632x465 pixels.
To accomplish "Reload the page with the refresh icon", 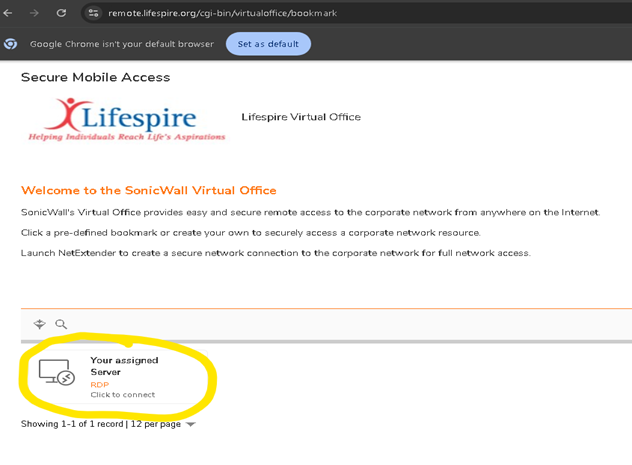I will [61, 13].
